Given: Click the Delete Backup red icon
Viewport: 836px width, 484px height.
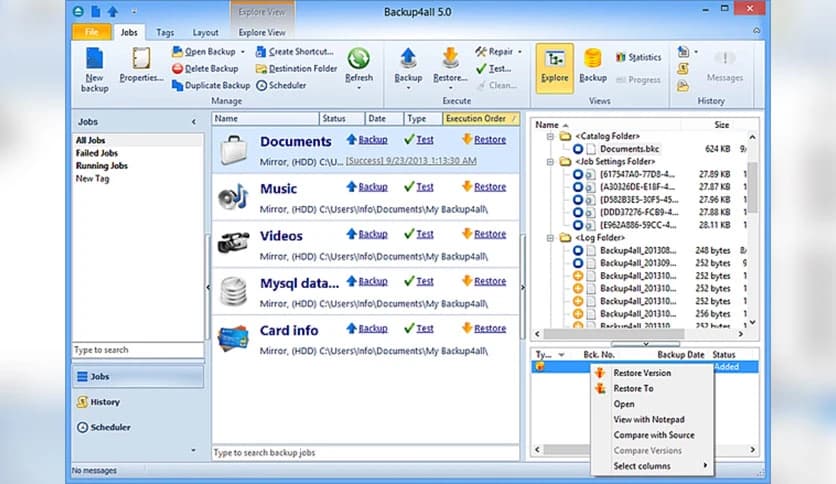Looking at the screenshot, I should [x=178, y=69].
